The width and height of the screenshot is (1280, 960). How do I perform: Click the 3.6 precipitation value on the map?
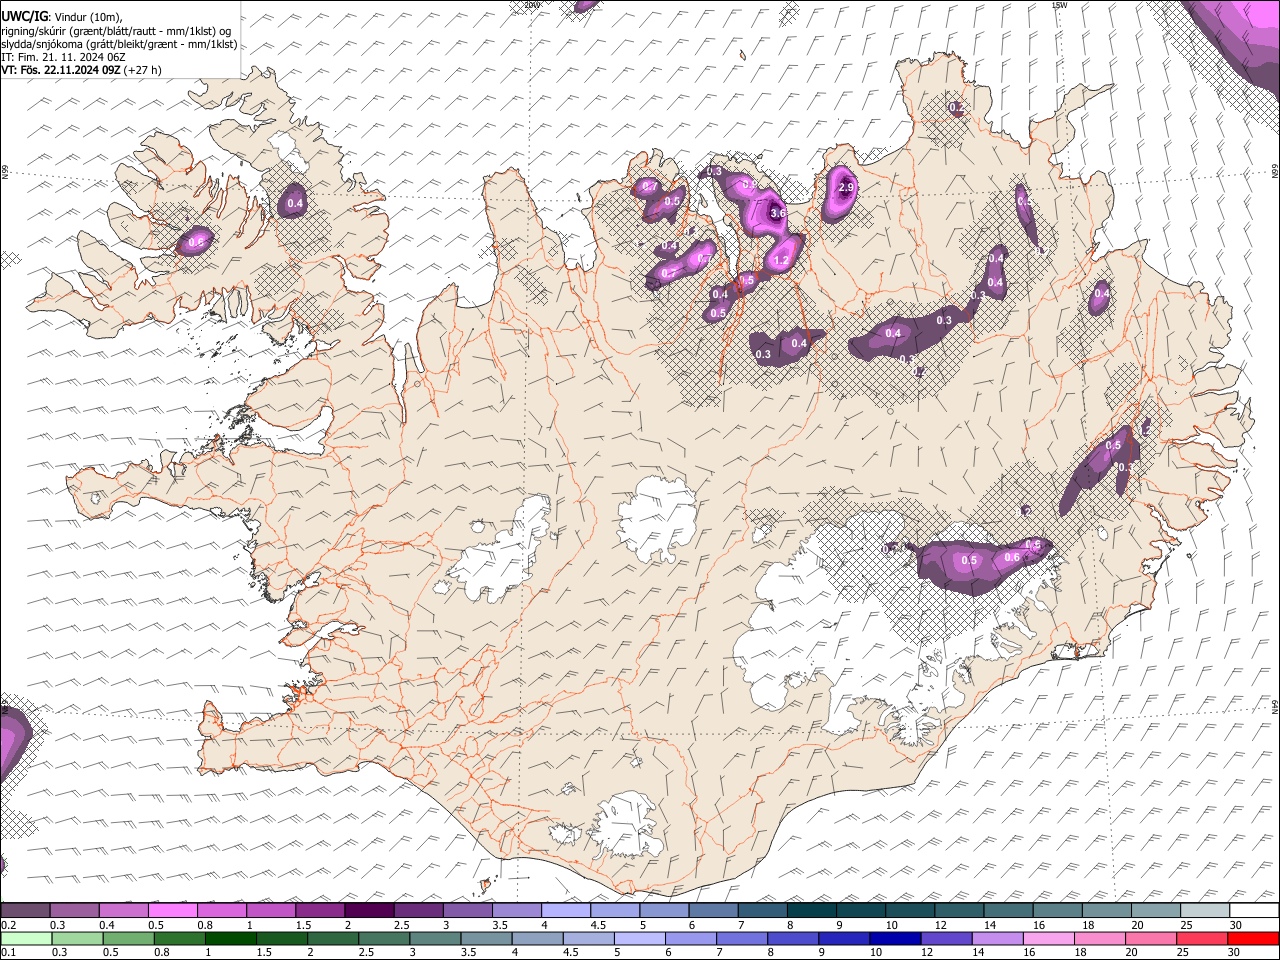click(778, 213)
